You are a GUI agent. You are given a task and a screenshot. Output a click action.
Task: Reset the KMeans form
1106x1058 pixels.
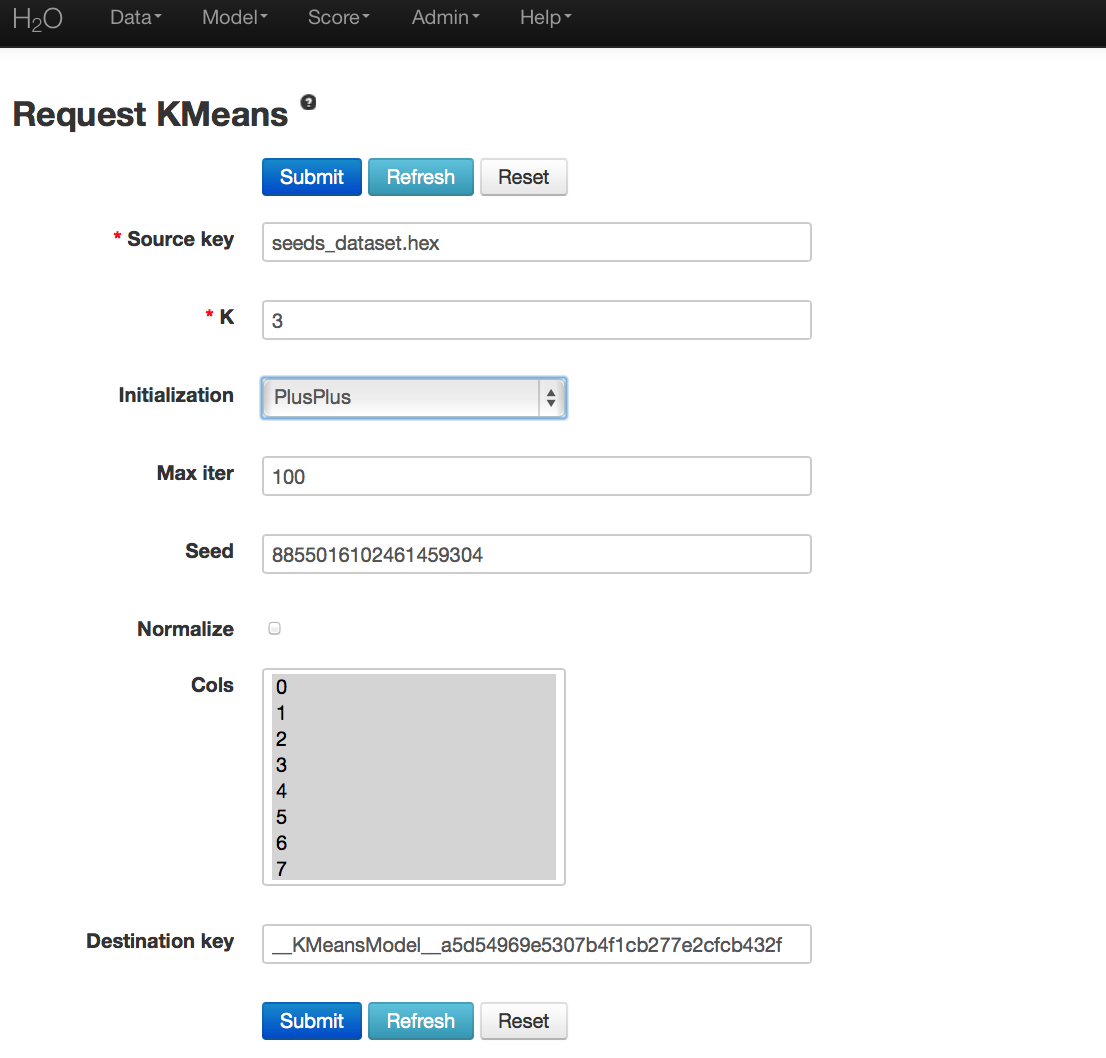[x=523, y=176]
